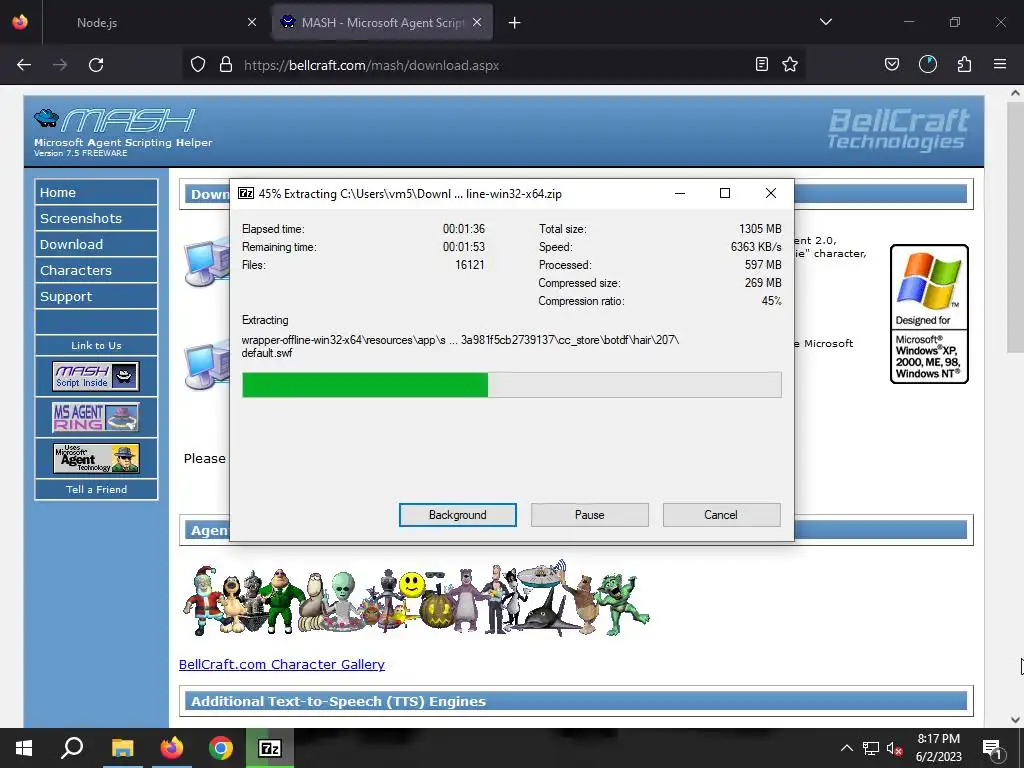Viewport: 1024px width, 768px height.
Task: Click the padlock site security icon
Action: 226,65
